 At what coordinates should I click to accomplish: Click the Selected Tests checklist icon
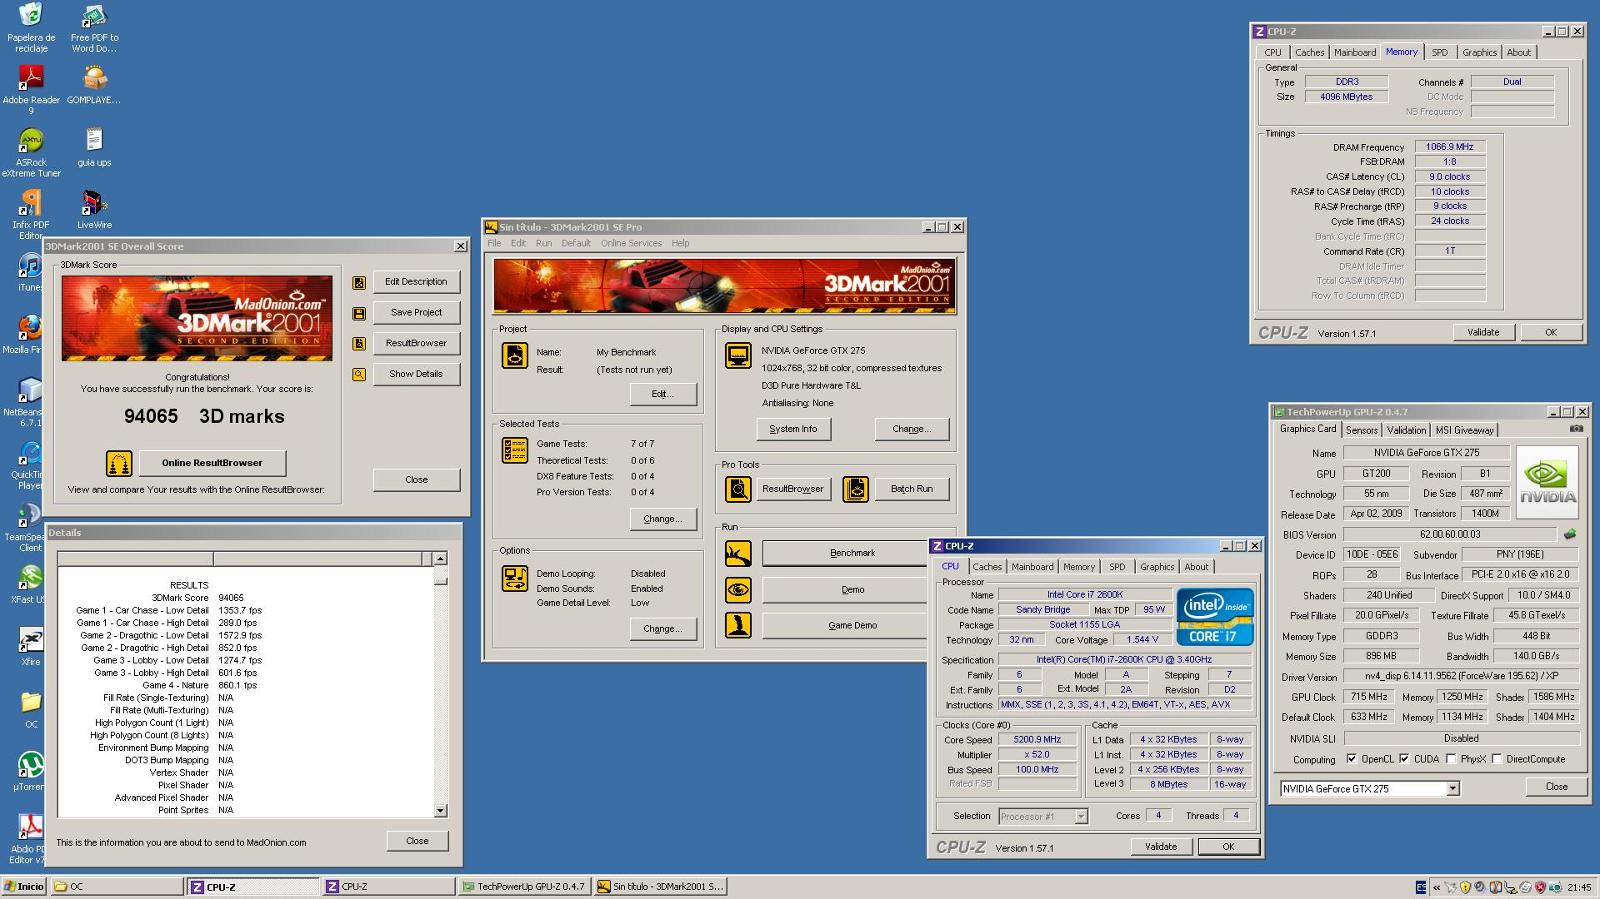point(515,451)
